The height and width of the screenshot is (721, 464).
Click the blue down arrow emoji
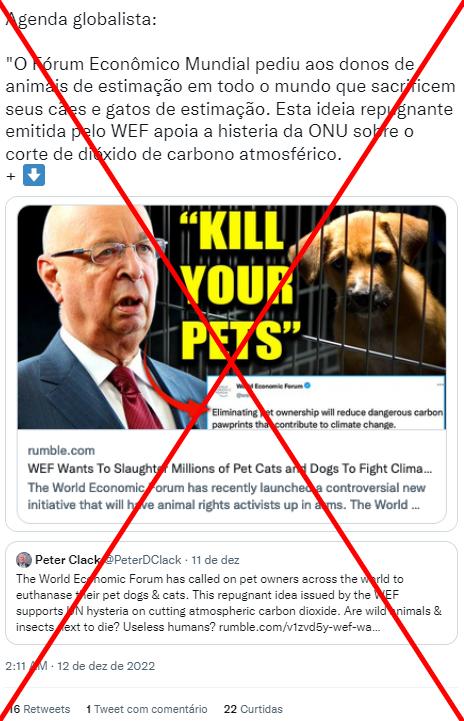(x=34, y=175)
